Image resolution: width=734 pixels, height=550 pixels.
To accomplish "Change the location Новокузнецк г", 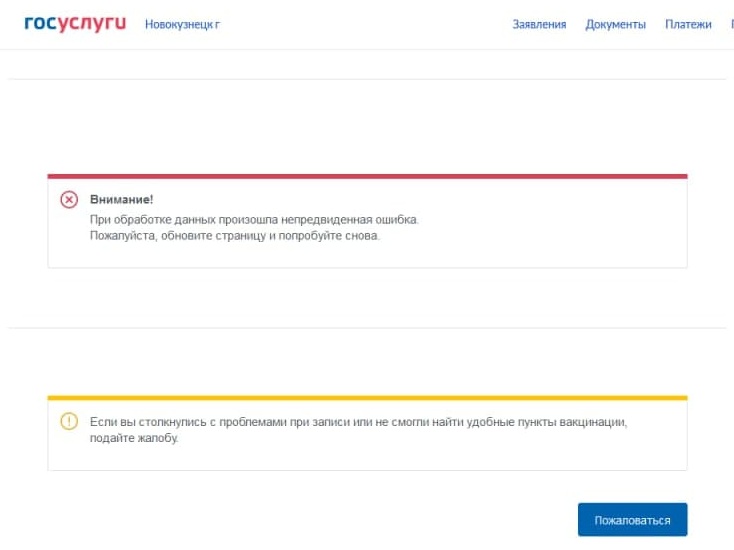I will [182, 24].
